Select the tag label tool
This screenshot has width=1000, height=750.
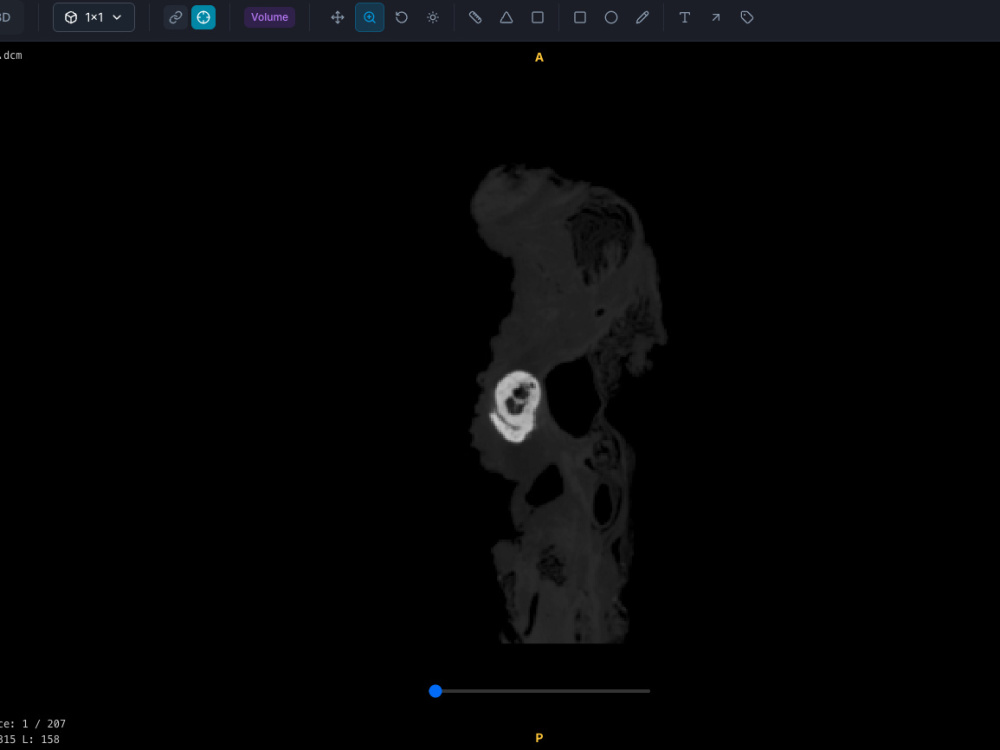click(x=747, y=17)
